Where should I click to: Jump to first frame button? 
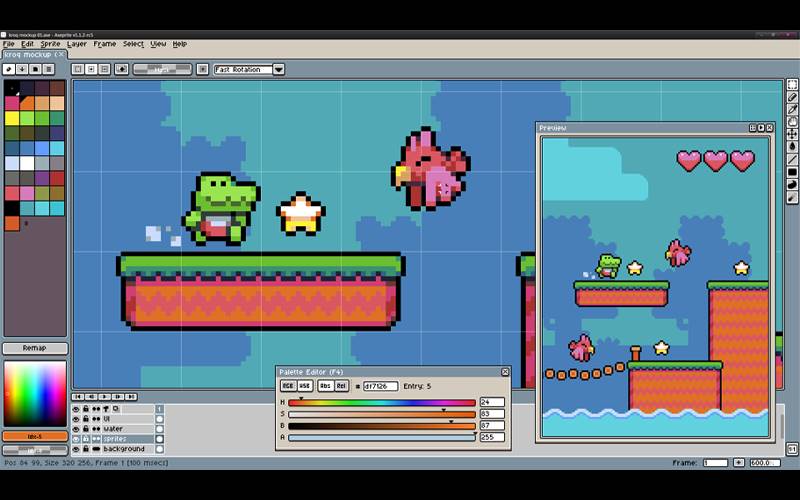click(x=77, y=397)
